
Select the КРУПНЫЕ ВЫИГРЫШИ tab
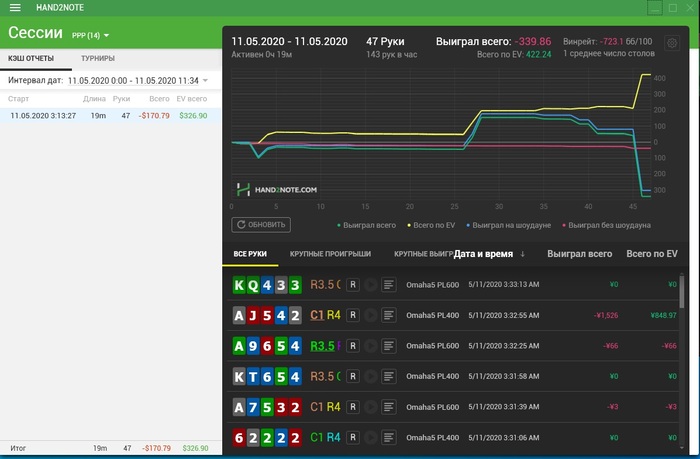click(x=423, y=254)
